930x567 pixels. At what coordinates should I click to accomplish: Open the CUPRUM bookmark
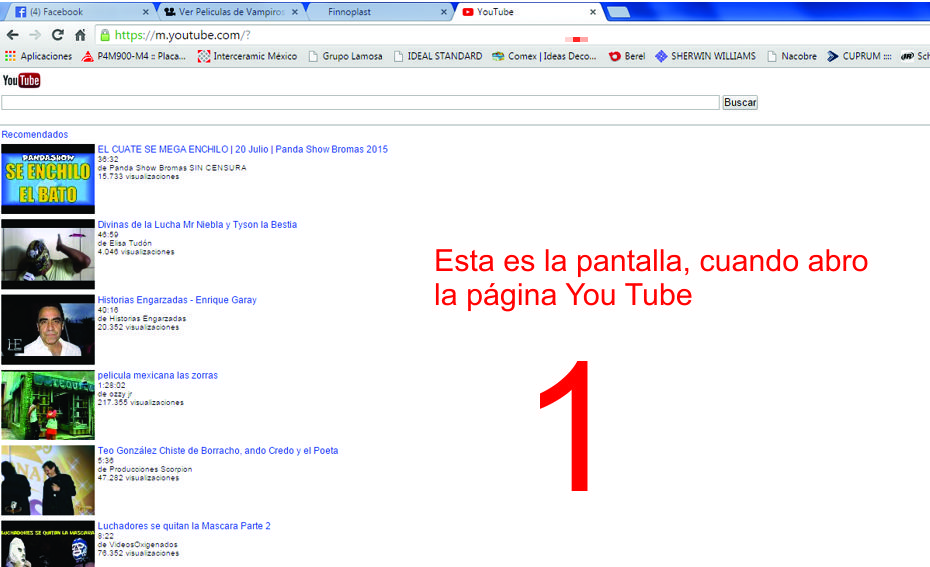pos(859,56)
